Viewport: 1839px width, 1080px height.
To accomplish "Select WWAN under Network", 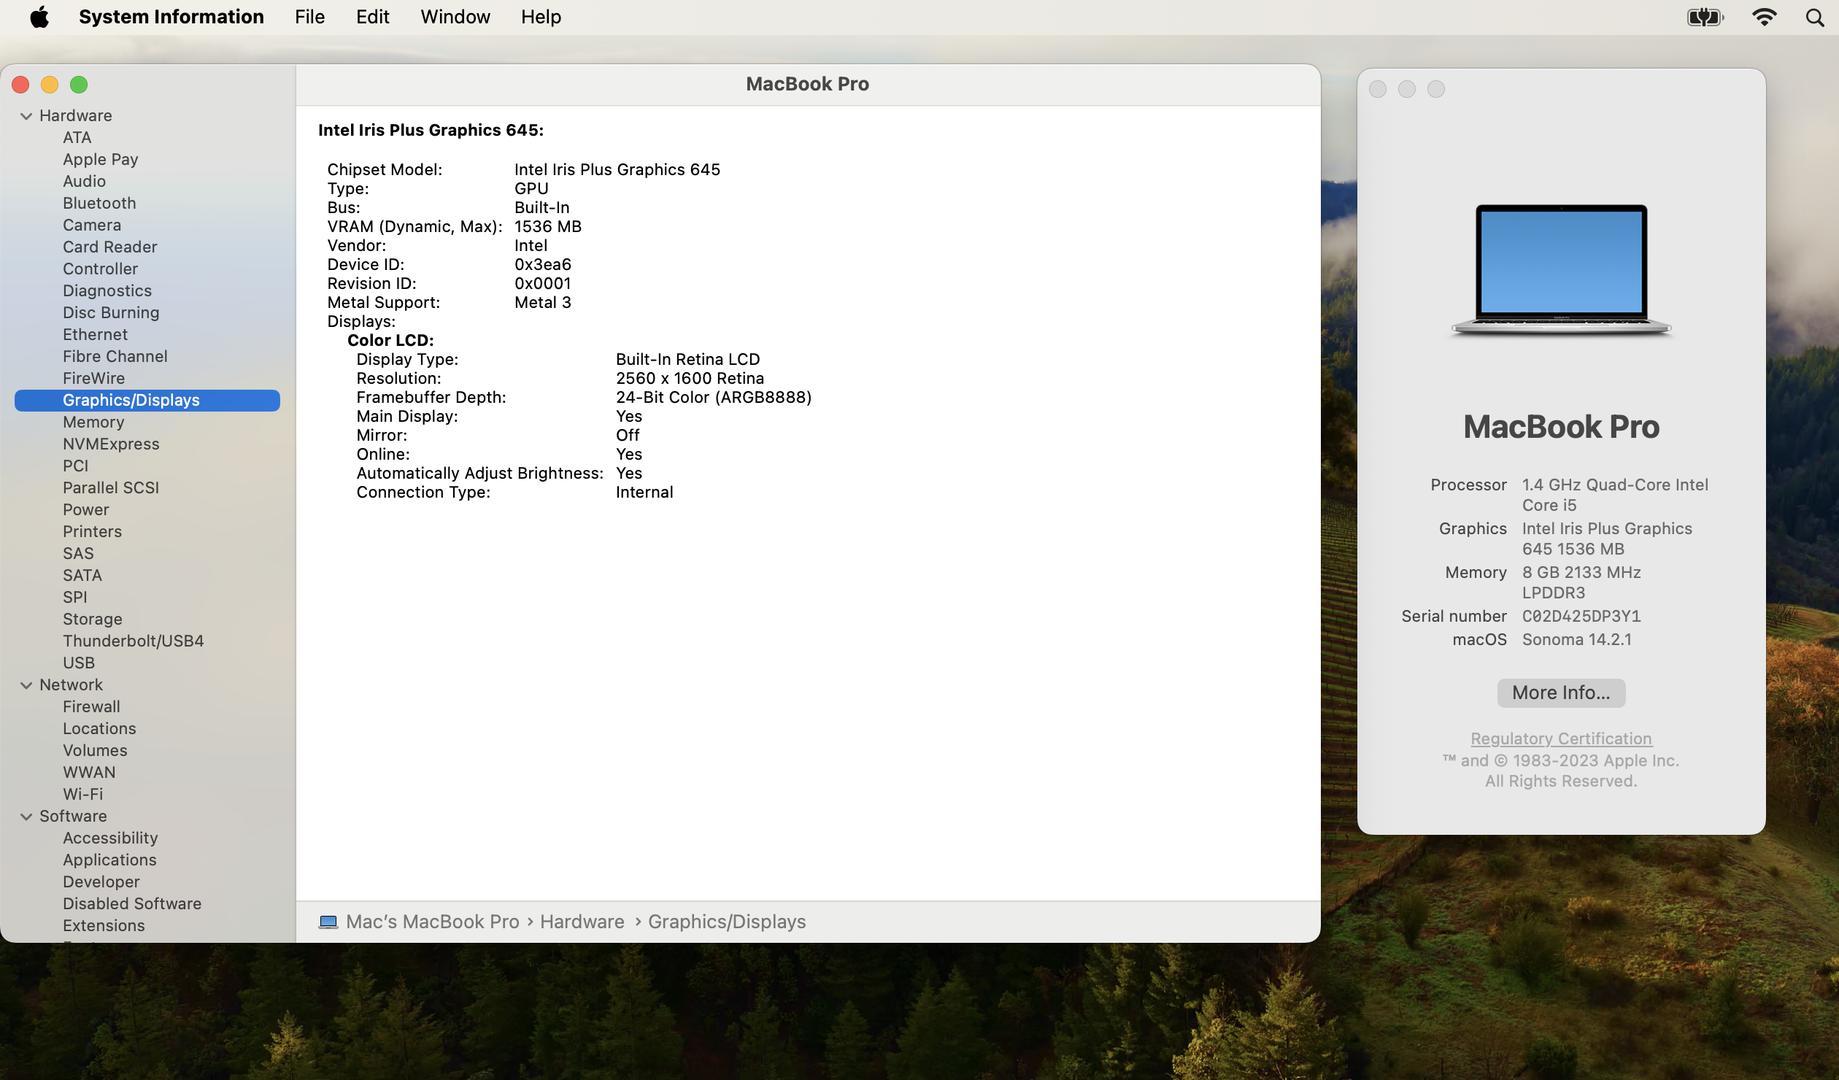I will [x=89, y=773].
